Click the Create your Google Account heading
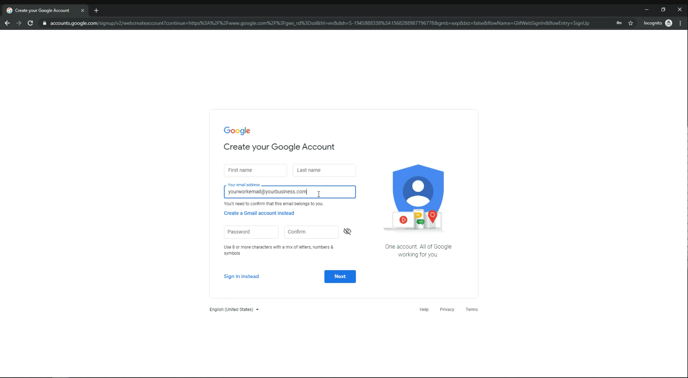This screenshot has width=688, height=378. point(279,147)
